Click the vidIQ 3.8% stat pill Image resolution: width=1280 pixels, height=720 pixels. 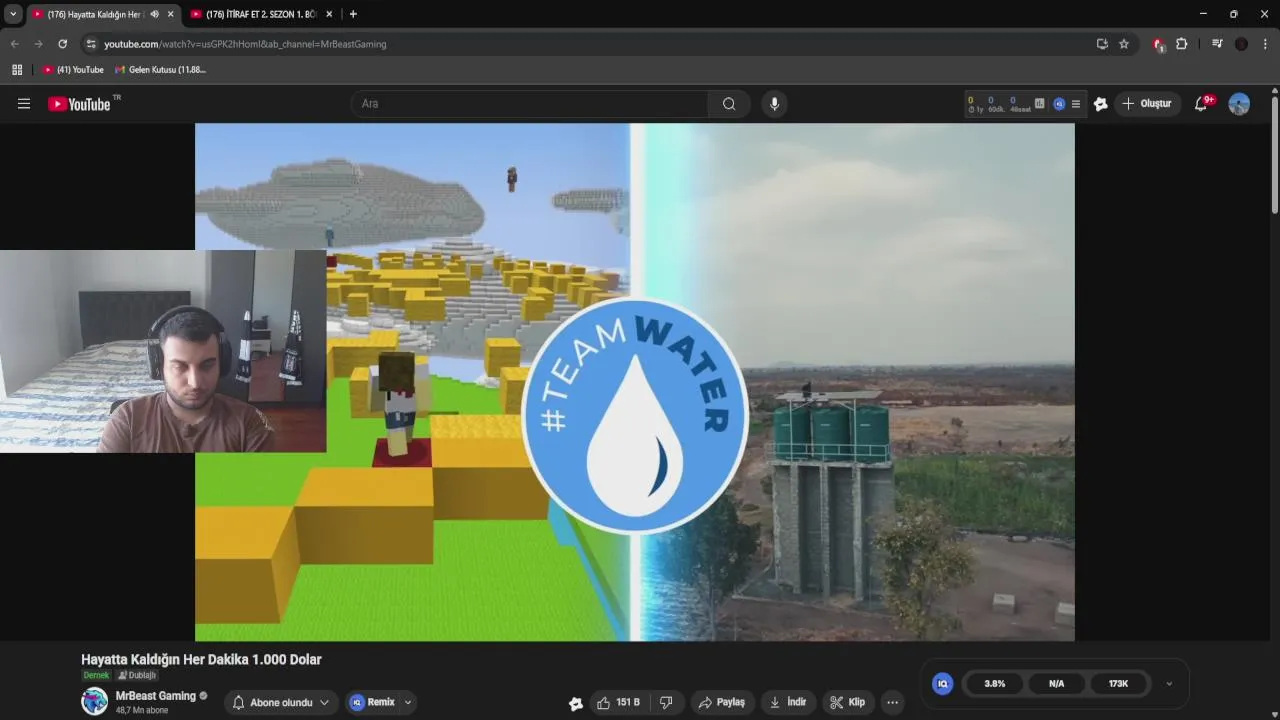(994, 684)
